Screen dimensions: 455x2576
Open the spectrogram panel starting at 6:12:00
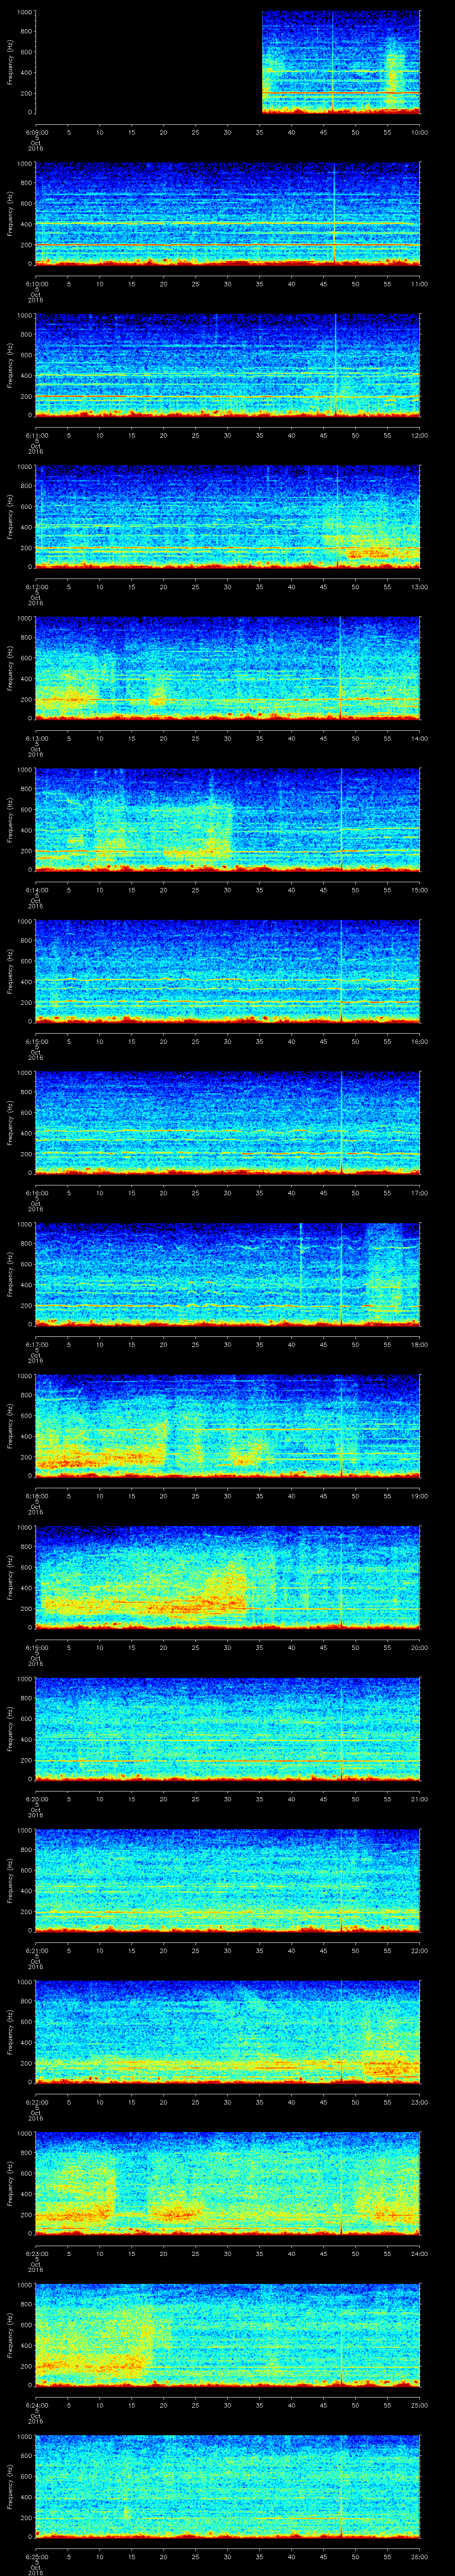pyautogui.click(x=228, y=516)
